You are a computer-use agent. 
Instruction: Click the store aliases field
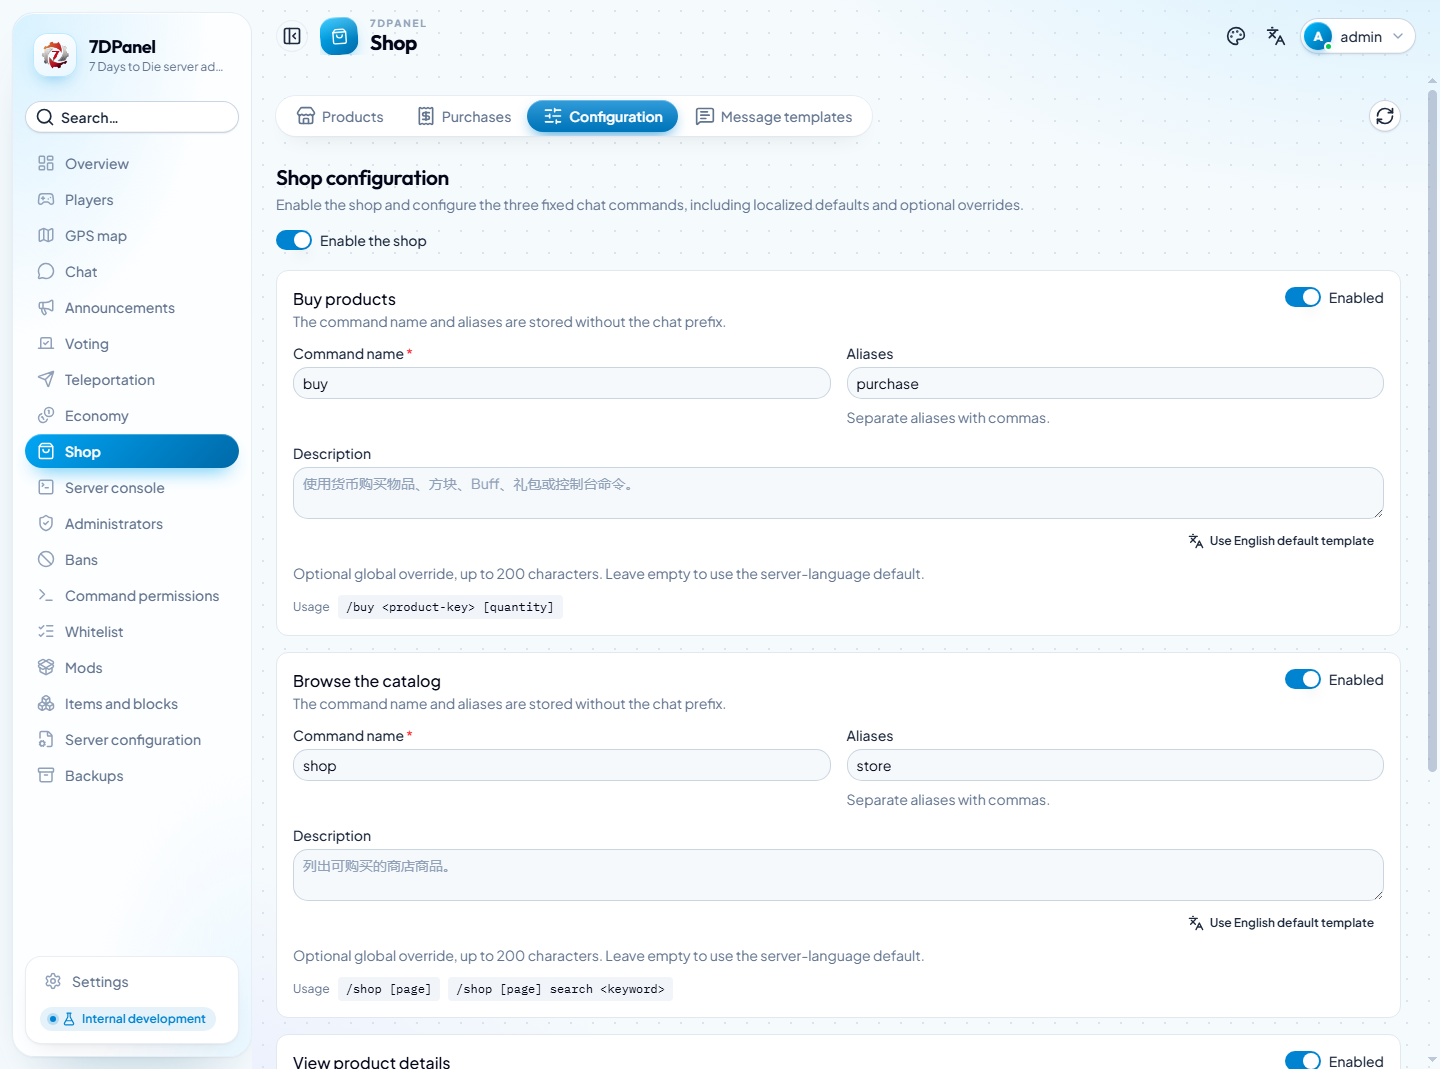click(x=1115, y=765)
